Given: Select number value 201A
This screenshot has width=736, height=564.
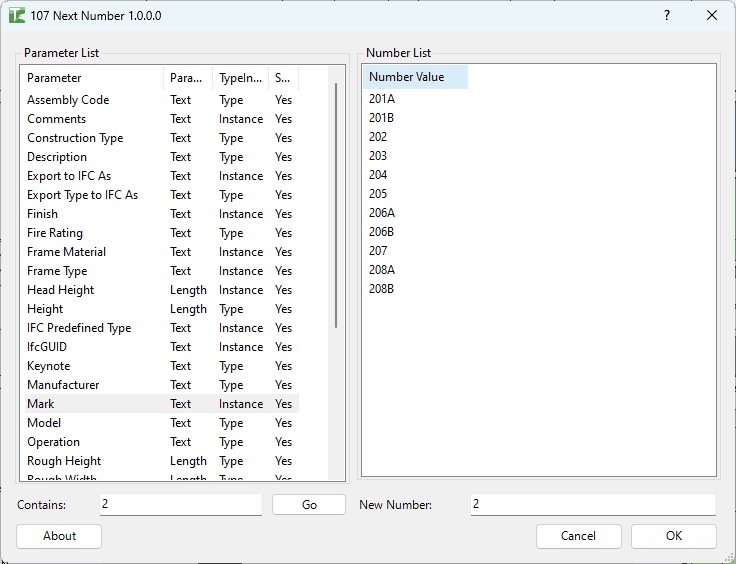Looking at the screenshot, I should (382, 99).
